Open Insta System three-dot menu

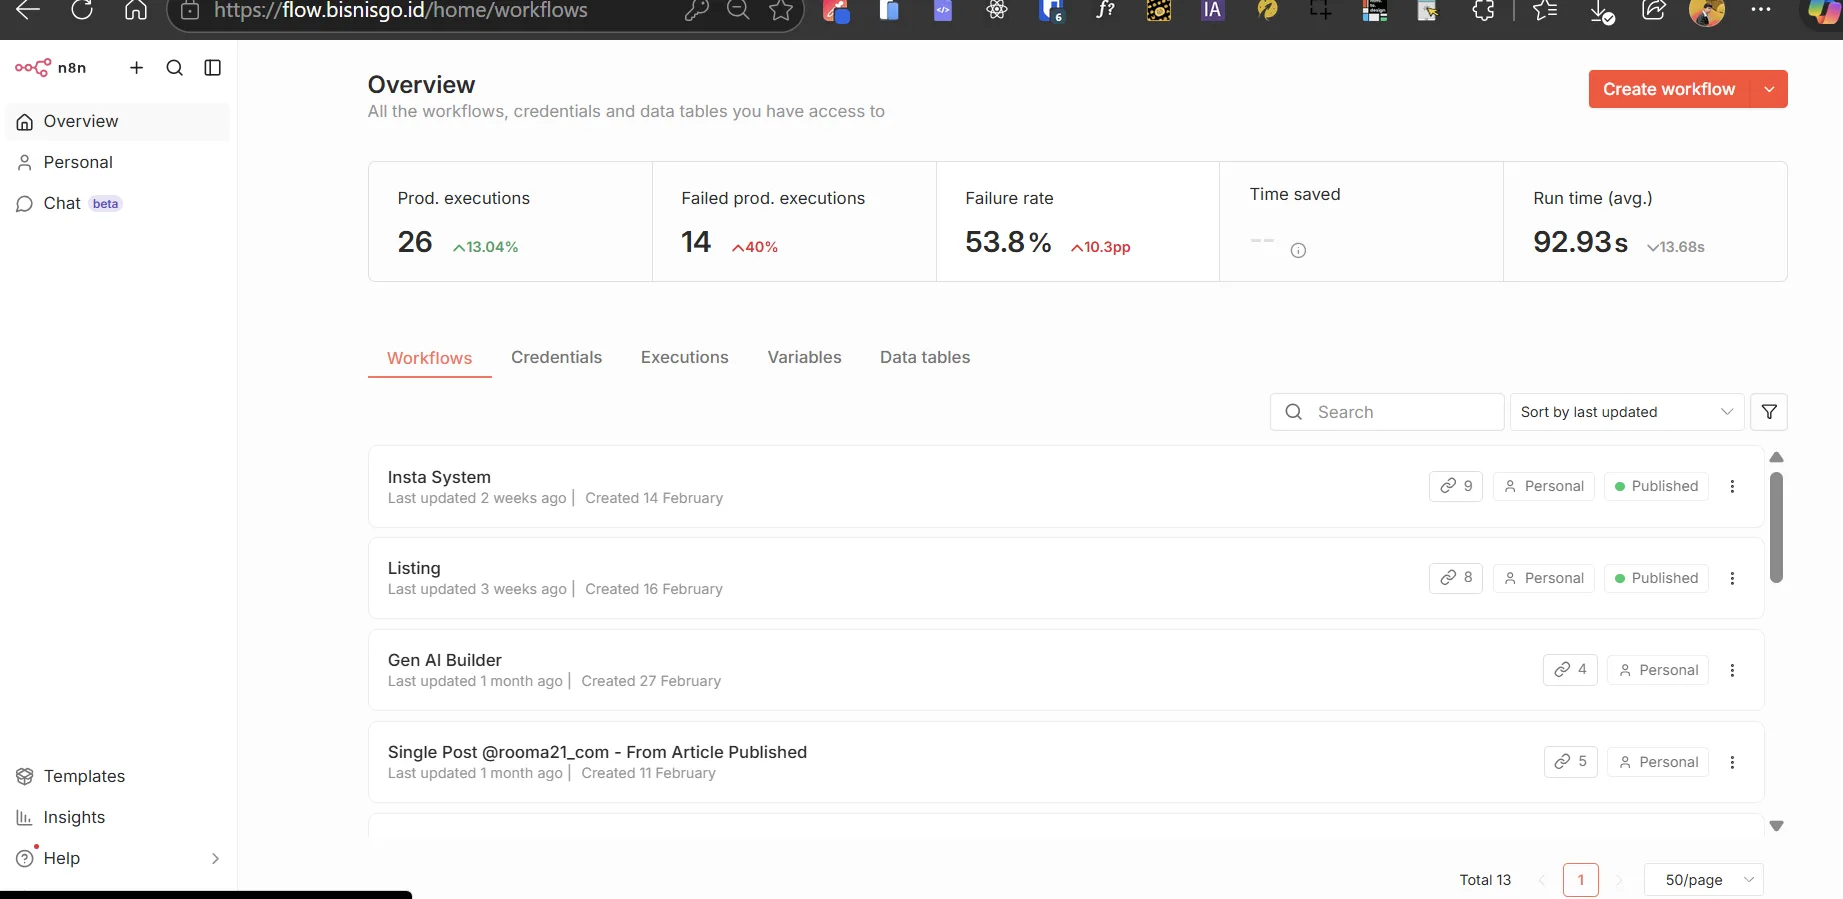[1733, 486]
